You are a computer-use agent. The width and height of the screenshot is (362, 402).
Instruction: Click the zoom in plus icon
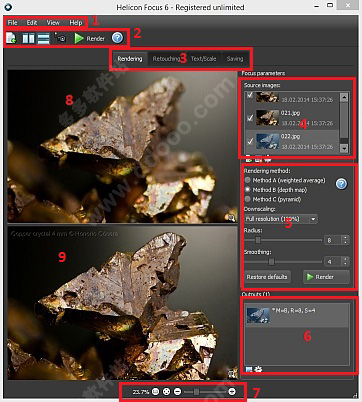232,392
